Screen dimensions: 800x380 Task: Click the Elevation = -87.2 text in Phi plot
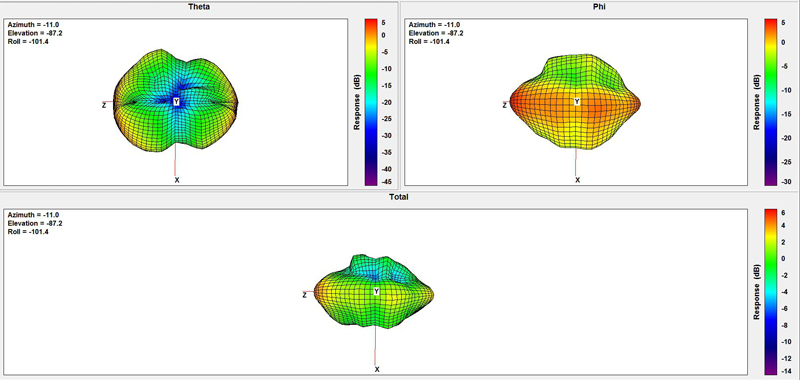(436, 33)
